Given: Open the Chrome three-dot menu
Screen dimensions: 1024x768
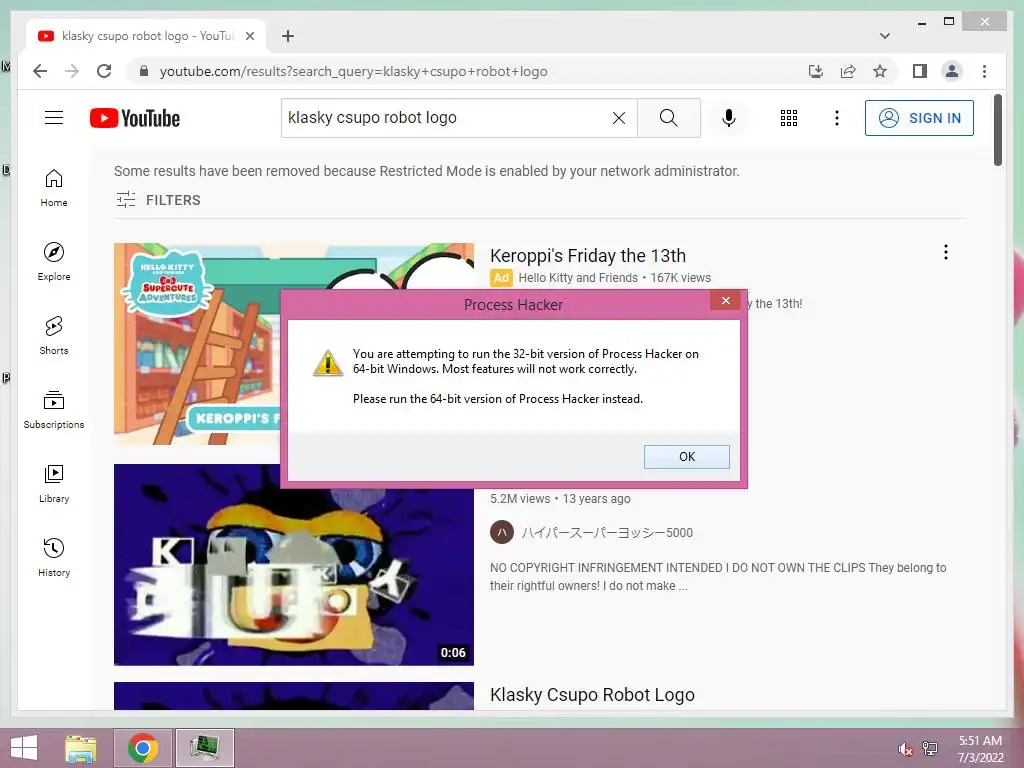Looking at the screenshot, I should pyautogui.click(x=984, y=71).
